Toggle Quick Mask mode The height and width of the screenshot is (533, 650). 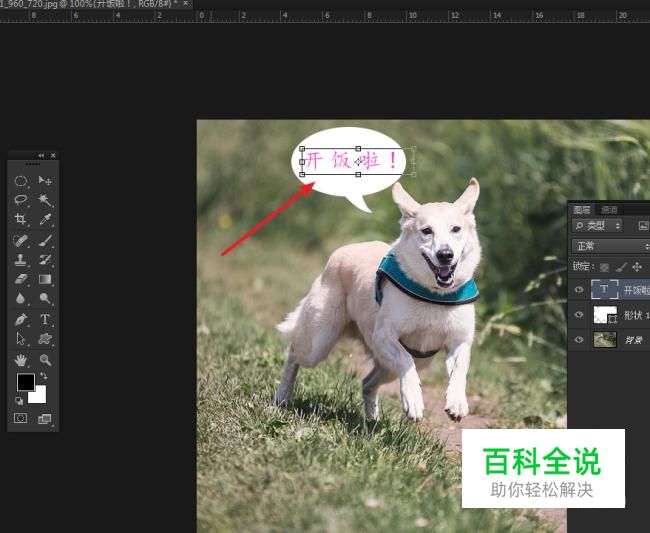(21, 418)
